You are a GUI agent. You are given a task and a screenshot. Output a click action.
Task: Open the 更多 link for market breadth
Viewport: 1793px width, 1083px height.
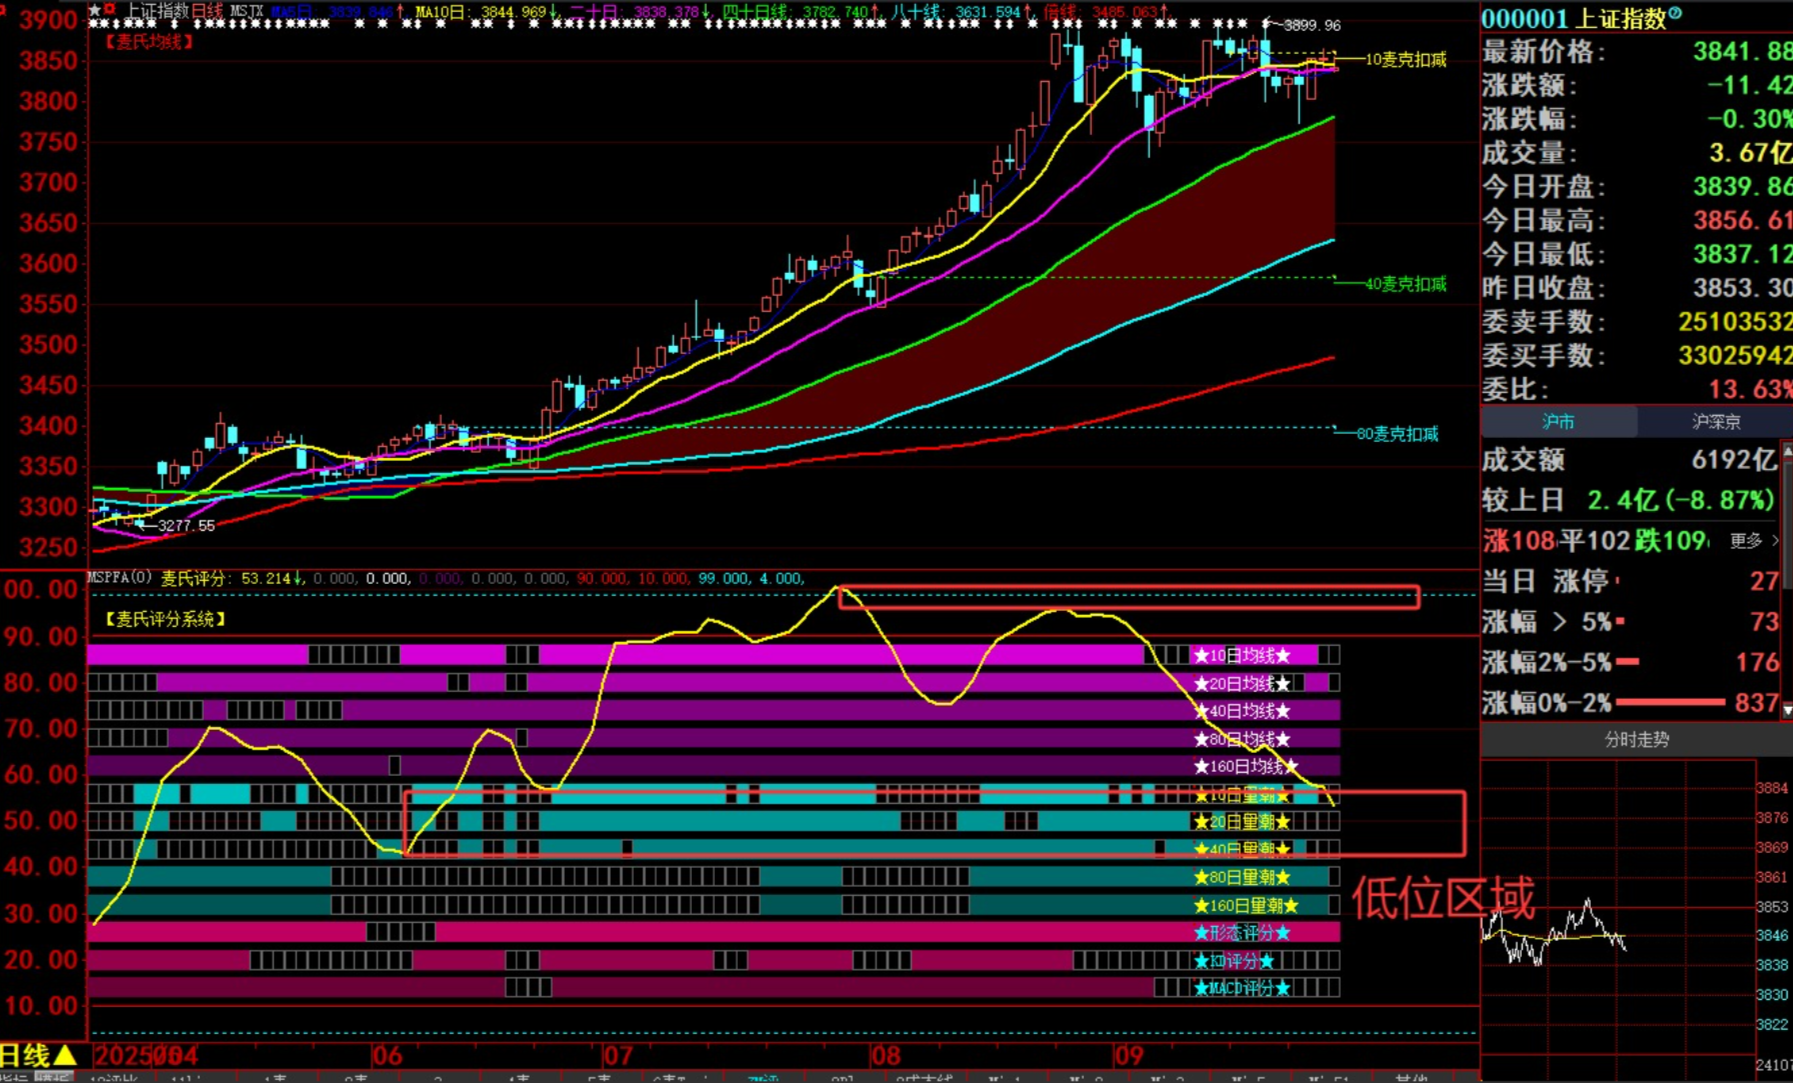coord(1752,541)
